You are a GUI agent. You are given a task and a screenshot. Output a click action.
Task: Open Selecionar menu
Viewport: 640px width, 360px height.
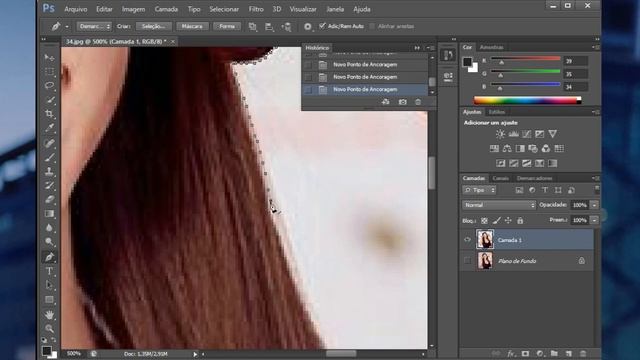click(x=224, y=9)
